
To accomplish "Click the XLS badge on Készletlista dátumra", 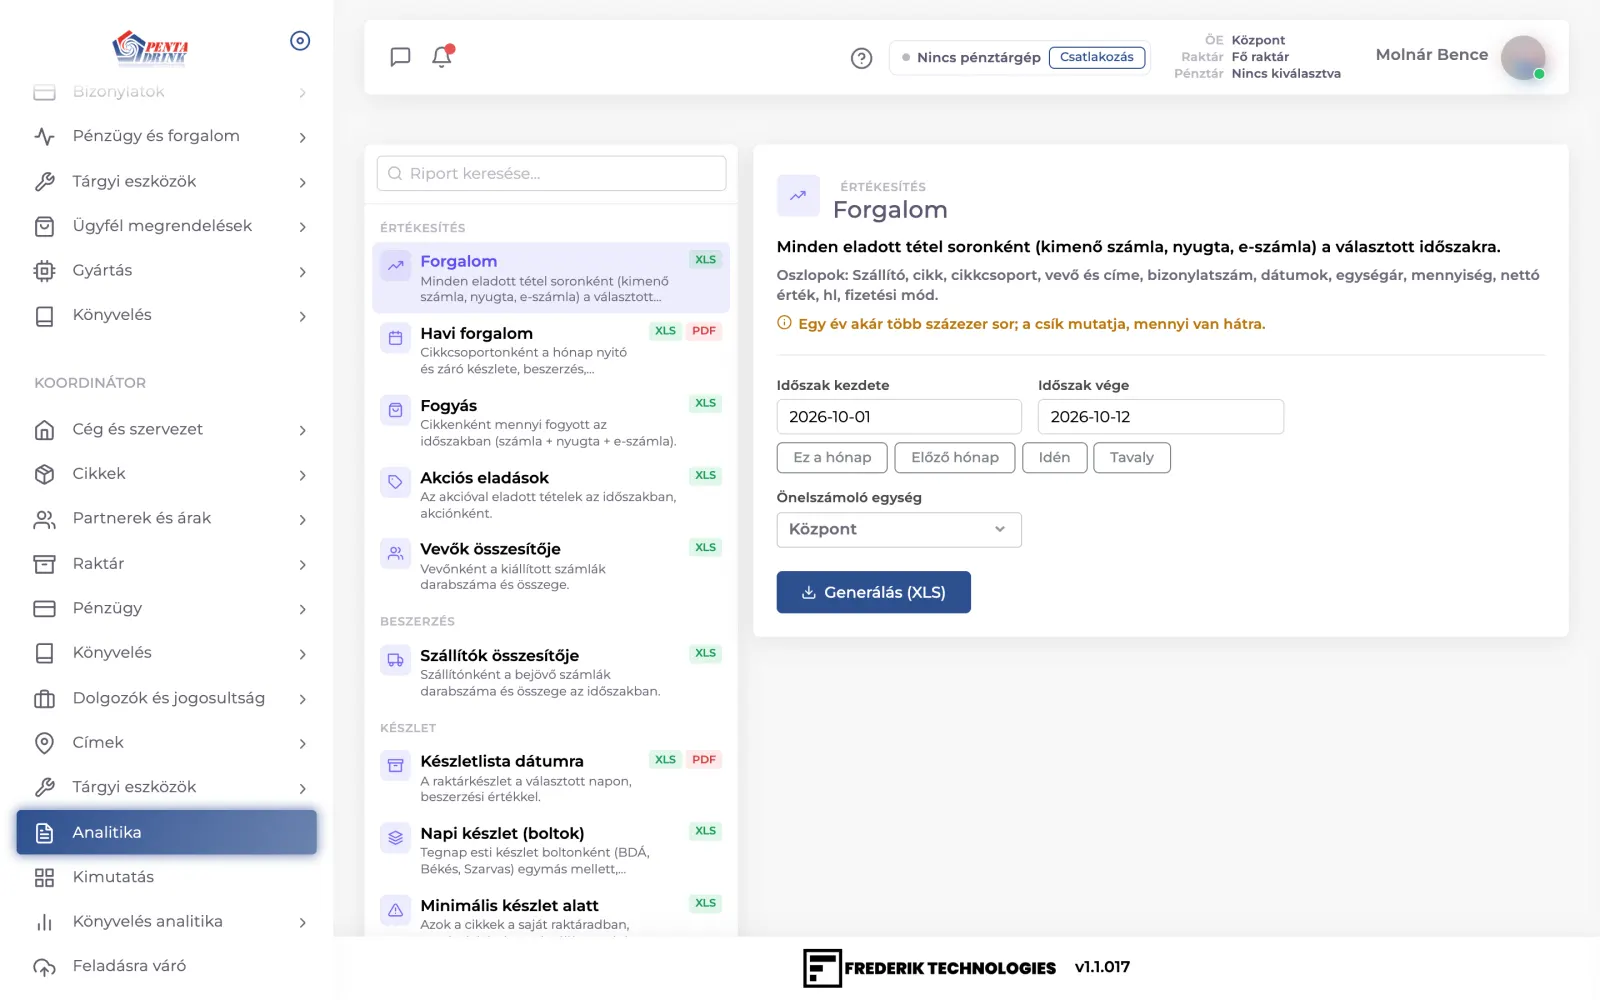I will [665, 760].
